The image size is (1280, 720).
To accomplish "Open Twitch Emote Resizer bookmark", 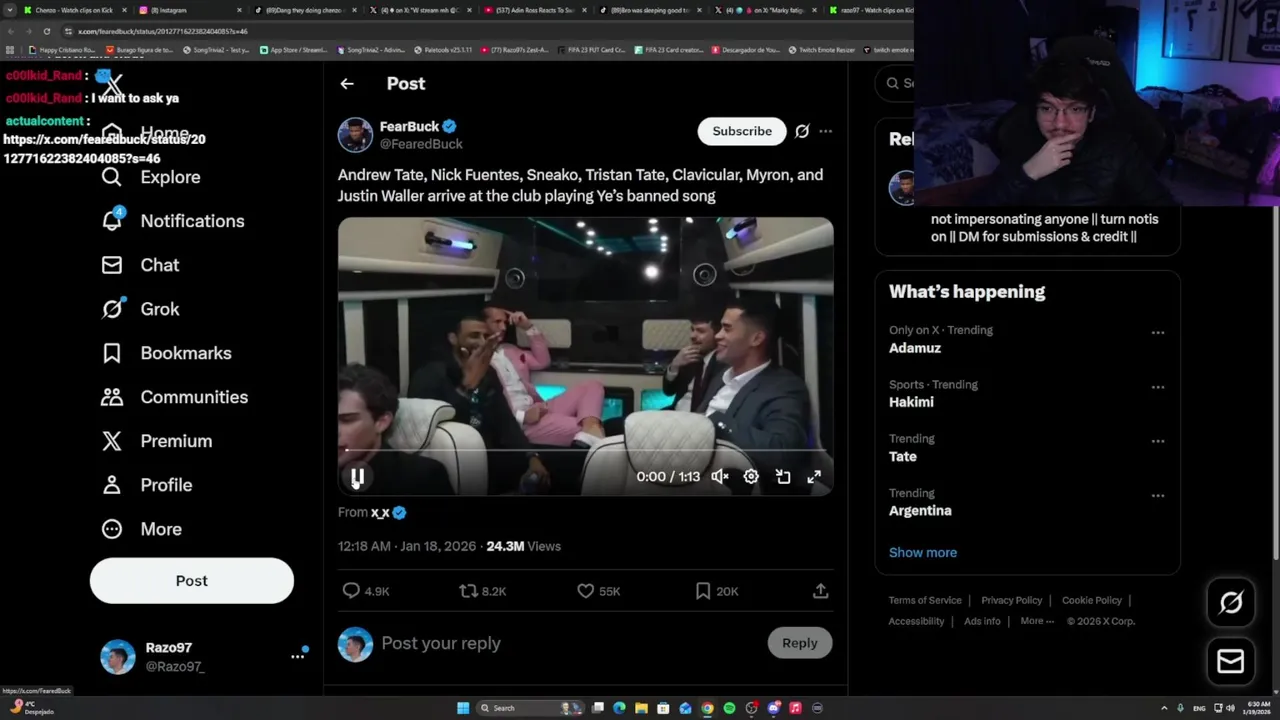I will coord(822,49).
